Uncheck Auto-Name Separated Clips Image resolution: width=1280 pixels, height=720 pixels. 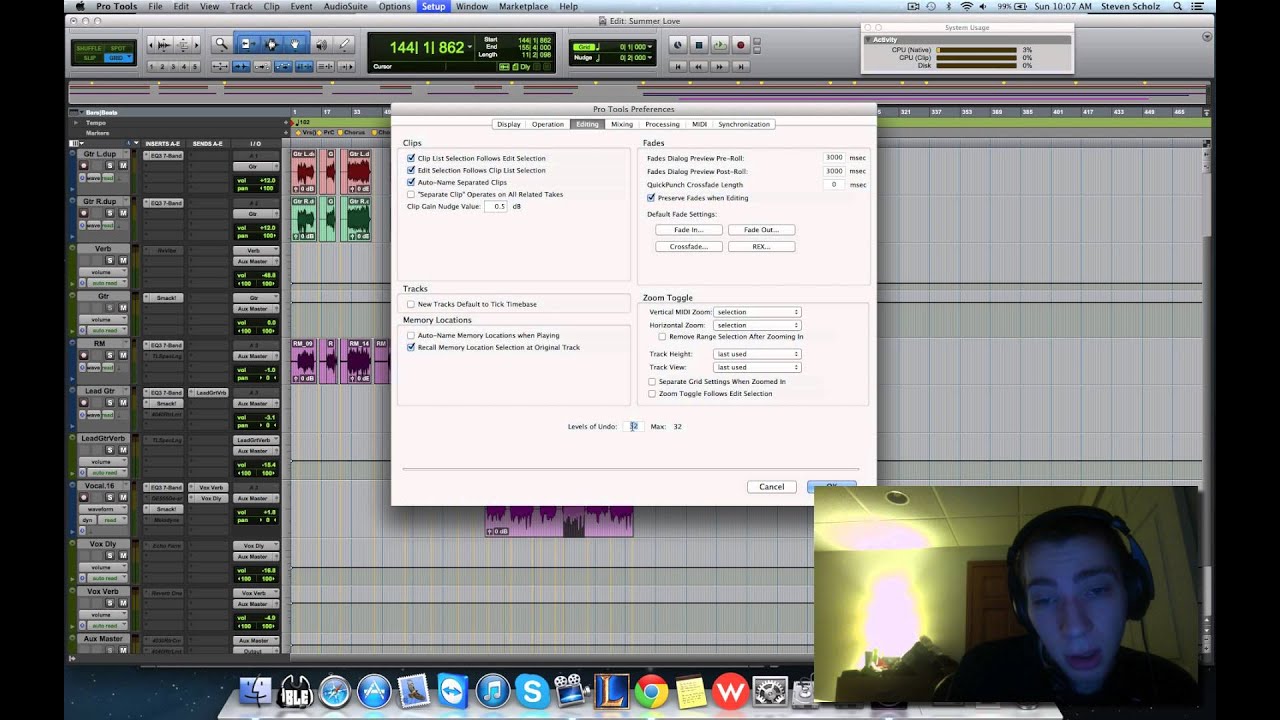coord(411,182)
